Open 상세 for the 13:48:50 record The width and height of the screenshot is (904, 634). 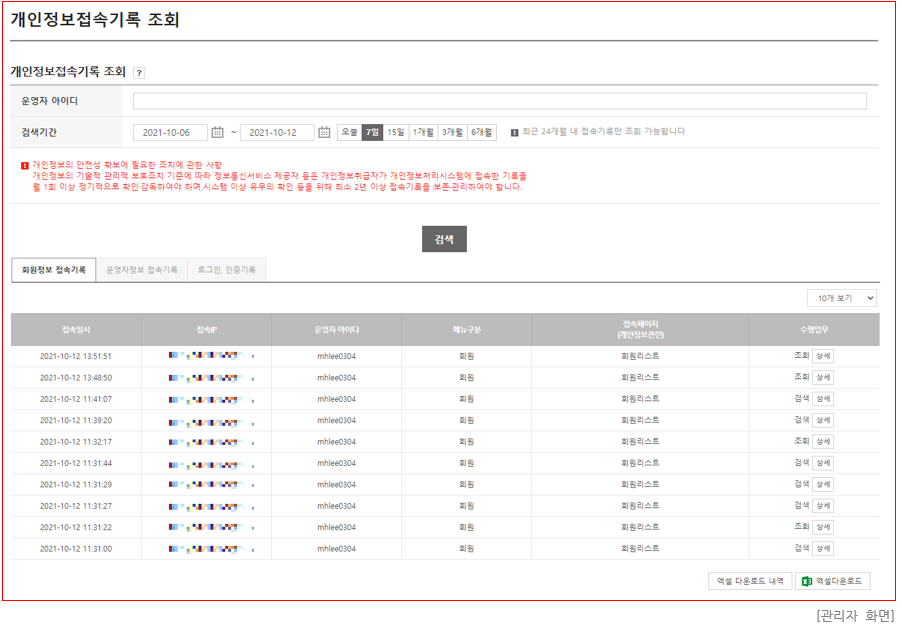pos(823,378)
